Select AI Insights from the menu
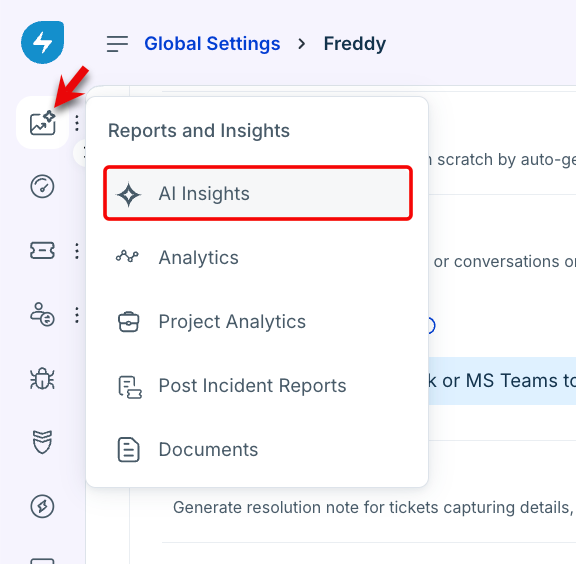The width and height of the screenshot is (576, 564). click(x=258, y=193)
